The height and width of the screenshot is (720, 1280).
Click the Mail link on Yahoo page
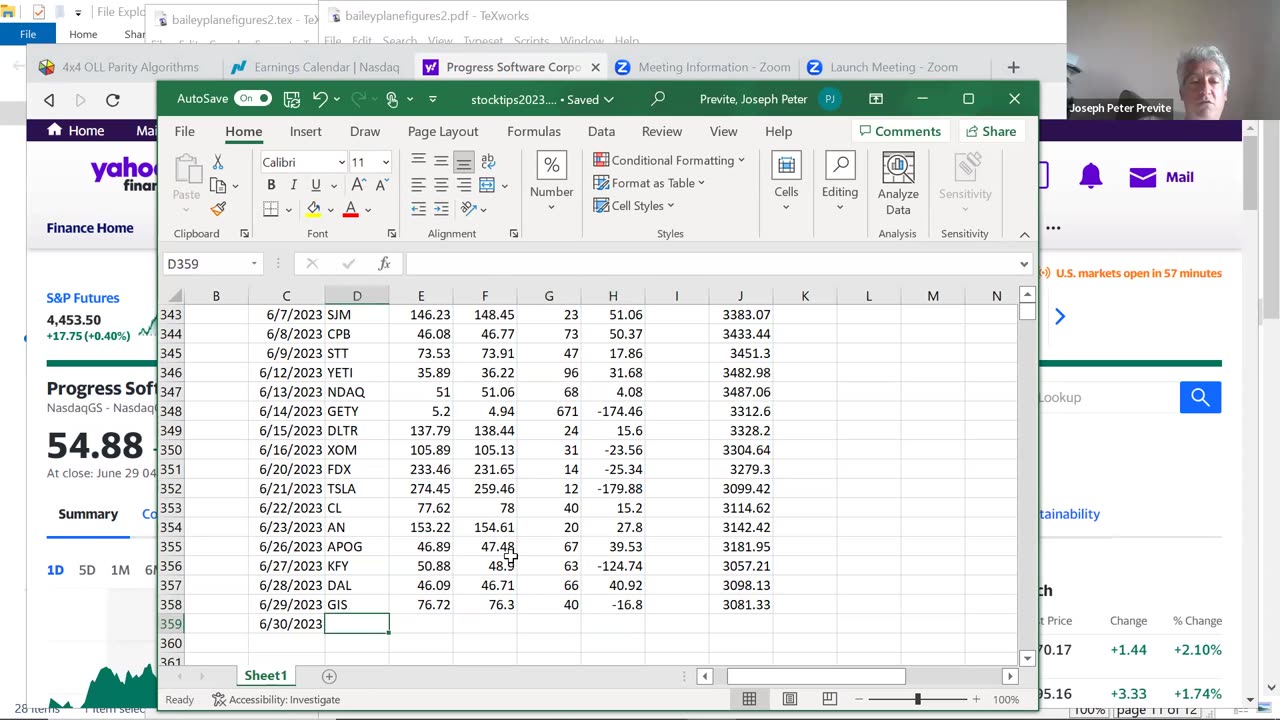(x=1161, y=177)
